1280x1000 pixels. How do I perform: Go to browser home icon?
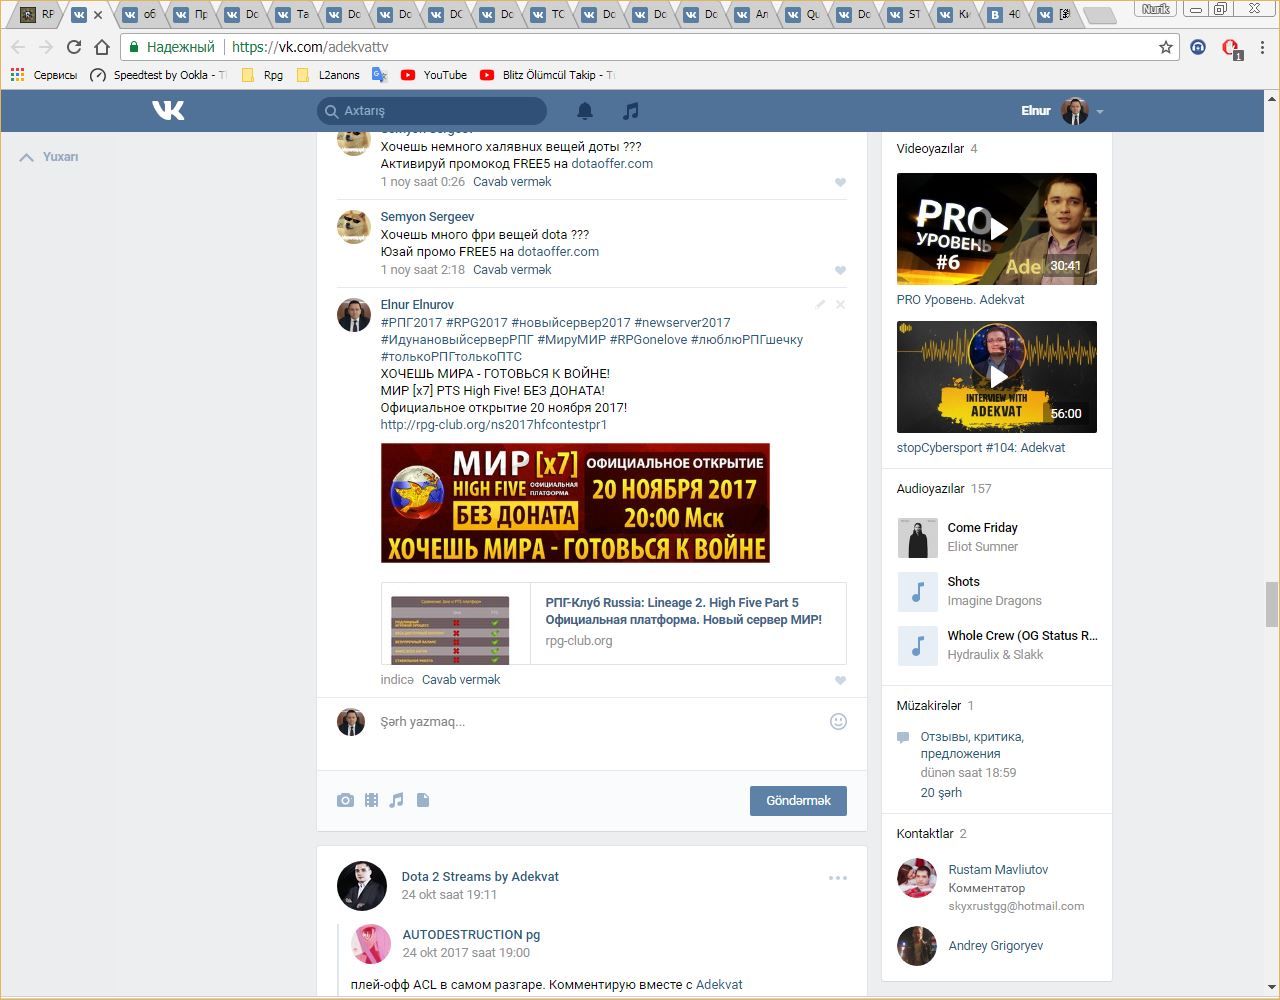101,47
